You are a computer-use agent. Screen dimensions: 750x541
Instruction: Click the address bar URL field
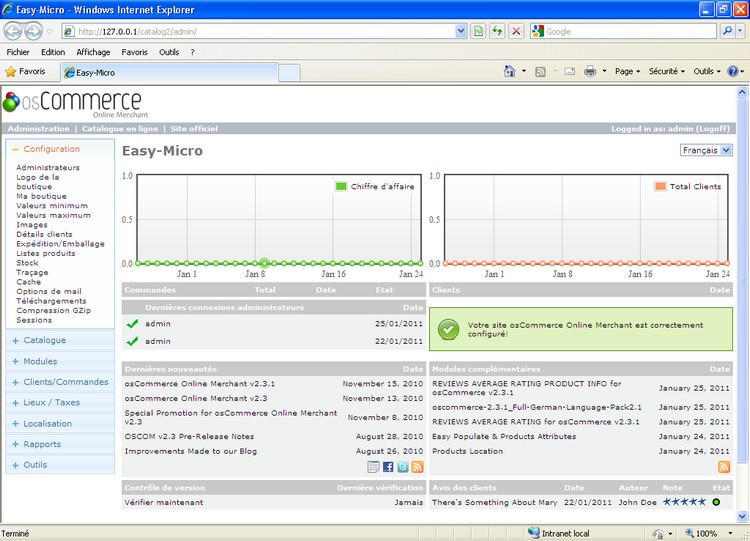click(265, 32)
